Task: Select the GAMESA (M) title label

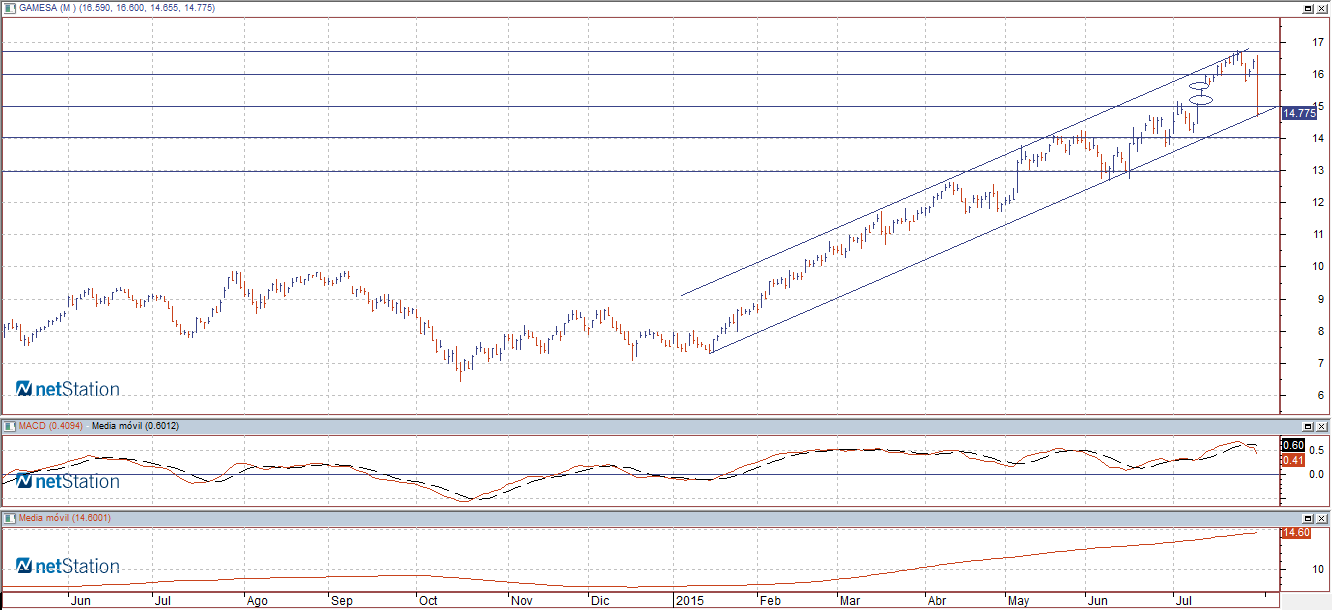Action: point(44,8)
